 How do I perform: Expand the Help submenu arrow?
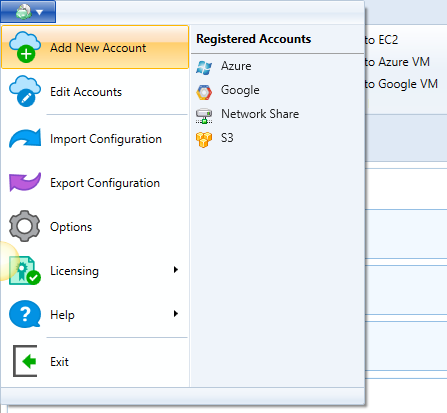tap(176, 314)
